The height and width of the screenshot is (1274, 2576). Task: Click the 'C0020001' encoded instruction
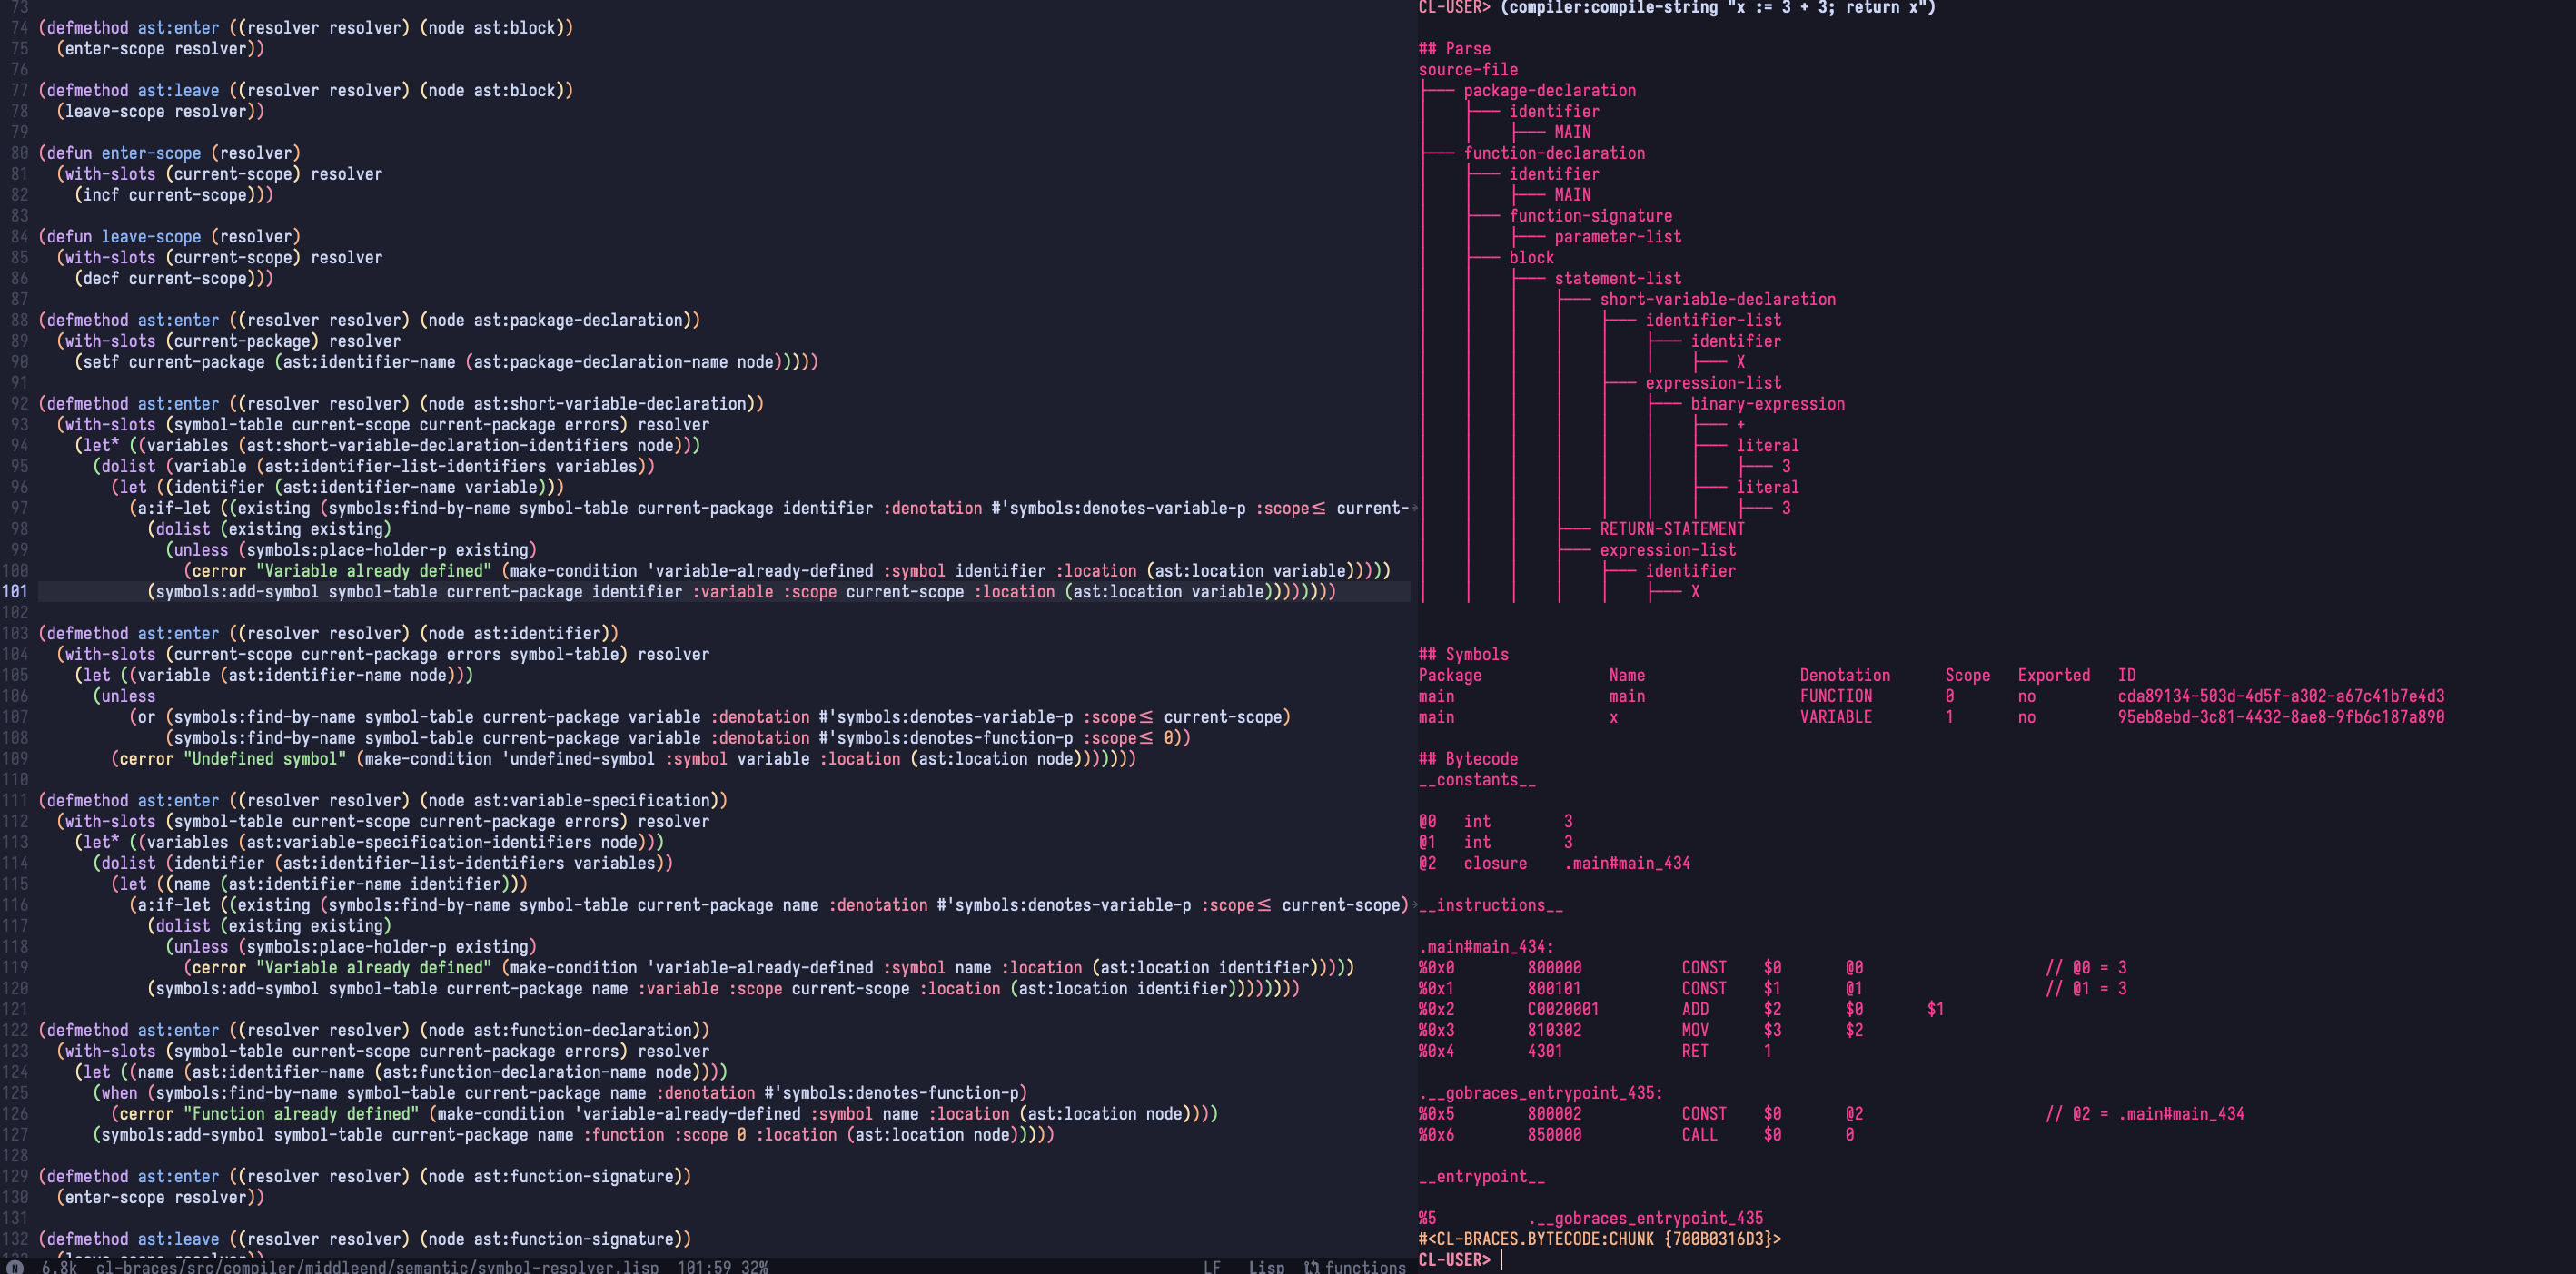point(1563,1009)
